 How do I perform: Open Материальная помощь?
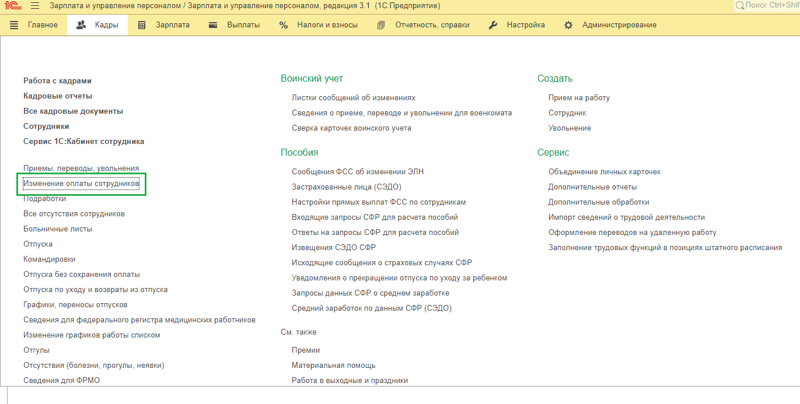[x=333, y=365]
